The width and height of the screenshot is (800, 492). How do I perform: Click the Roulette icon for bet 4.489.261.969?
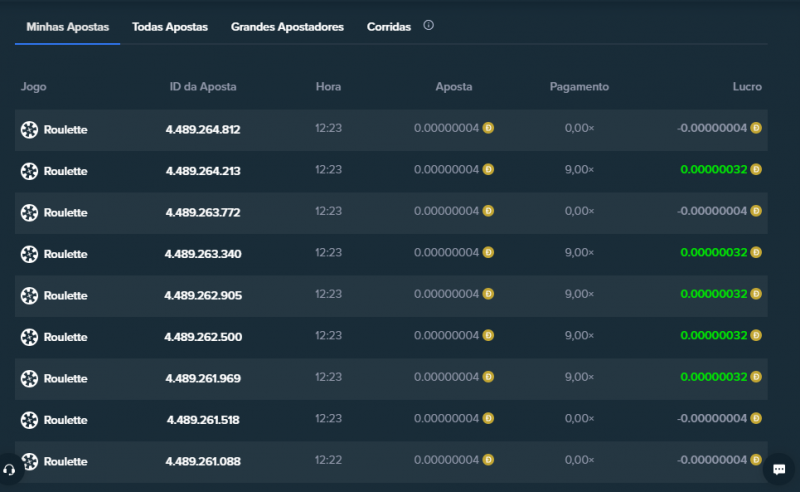pyautogui.click(x=29, y=378)
